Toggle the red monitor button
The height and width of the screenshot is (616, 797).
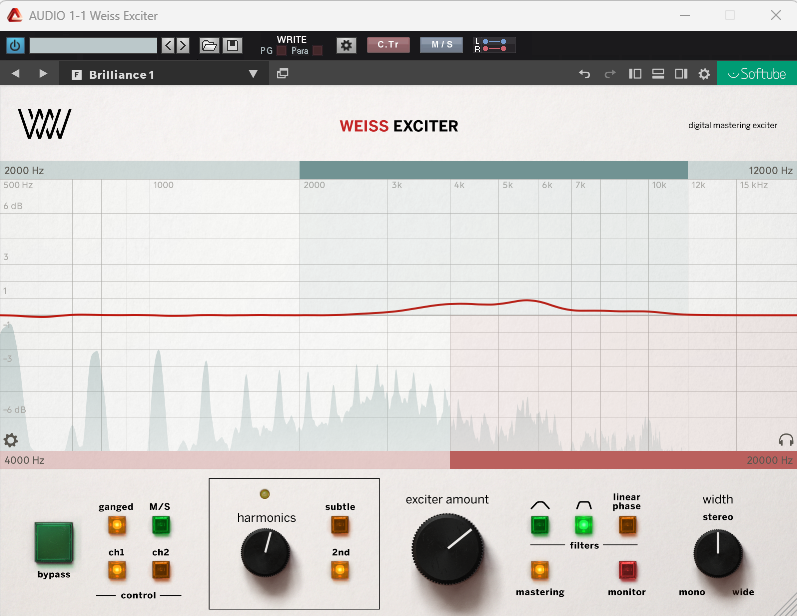(627, 570)
